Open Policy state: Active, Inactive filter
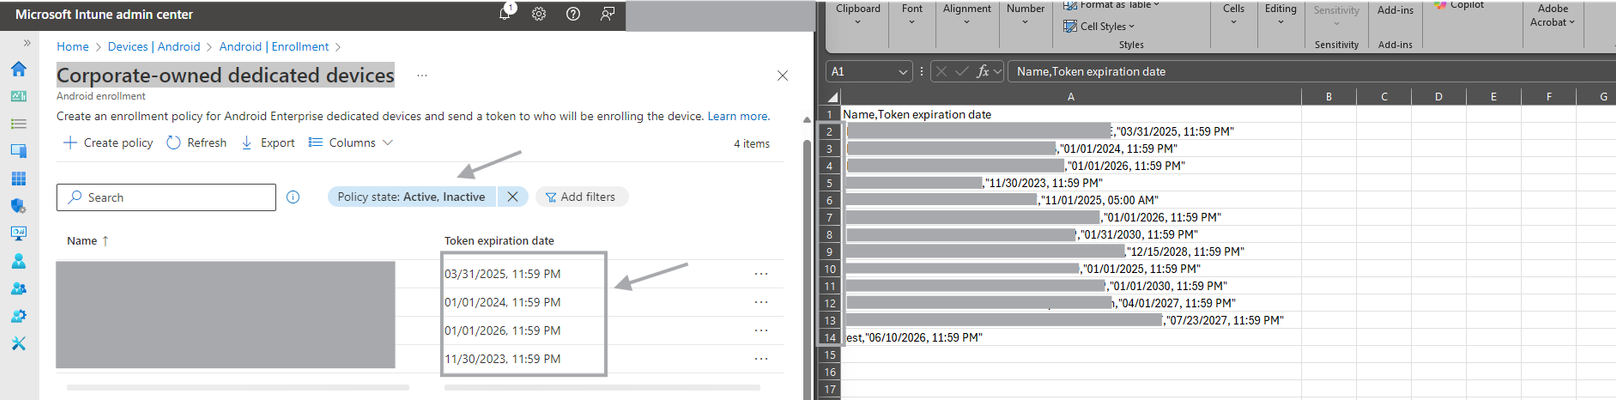Image resolution: width=1616 pixels, height=400 pixels. tap(411, 197)
